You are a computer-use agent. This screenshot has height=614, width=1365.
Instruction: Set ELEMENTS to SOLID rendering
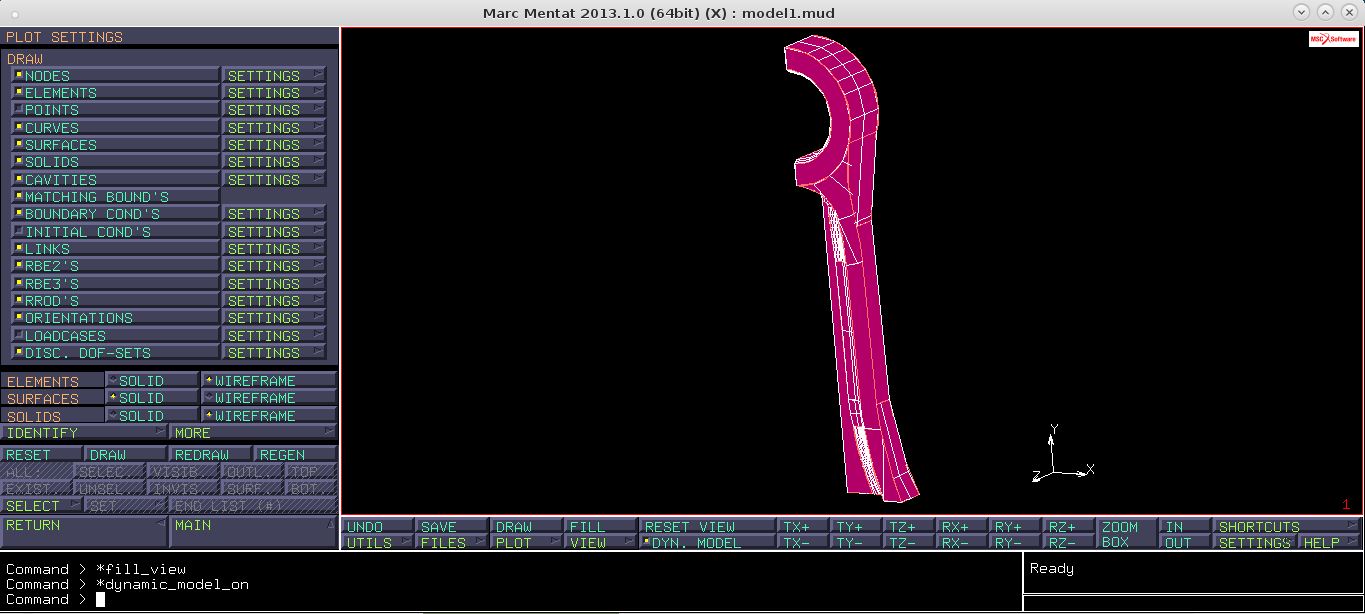[152, 381]
